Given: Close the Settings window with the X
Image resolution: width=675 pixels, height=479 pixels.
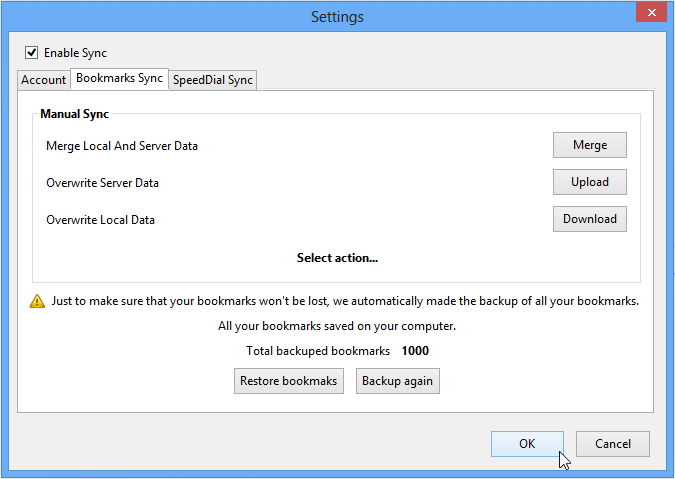Looking at the screenshot, I should click(x=650, y=13).
